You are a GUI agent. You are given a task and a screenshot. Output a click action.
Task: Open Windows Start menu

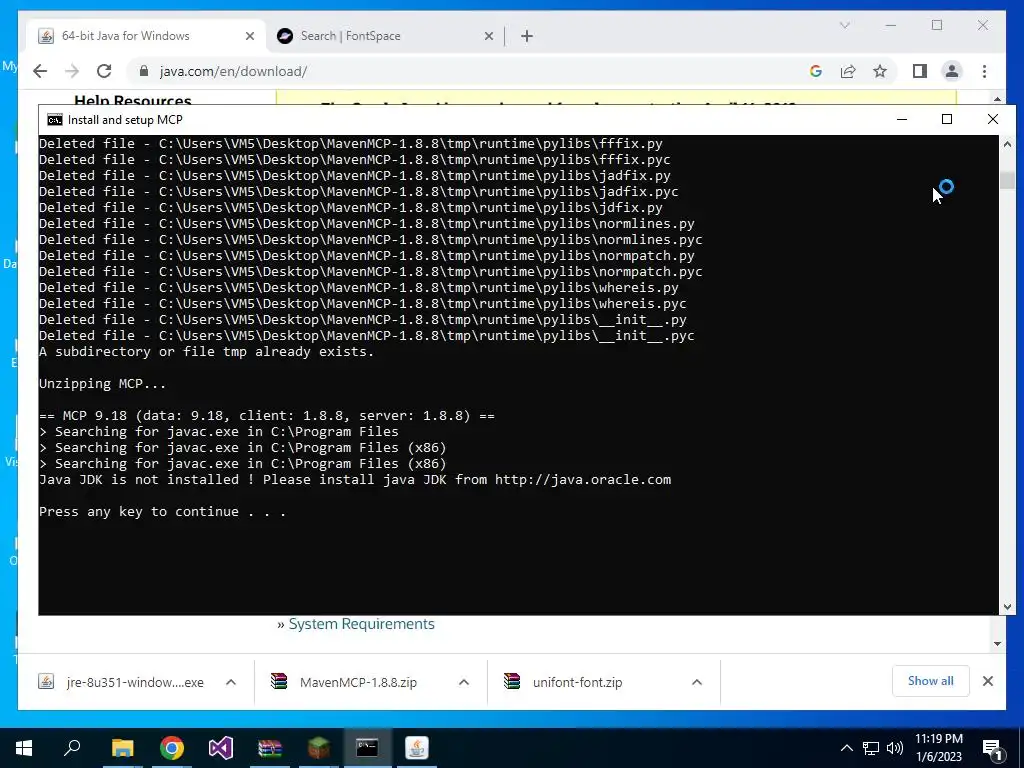click(x=24, y=748)
